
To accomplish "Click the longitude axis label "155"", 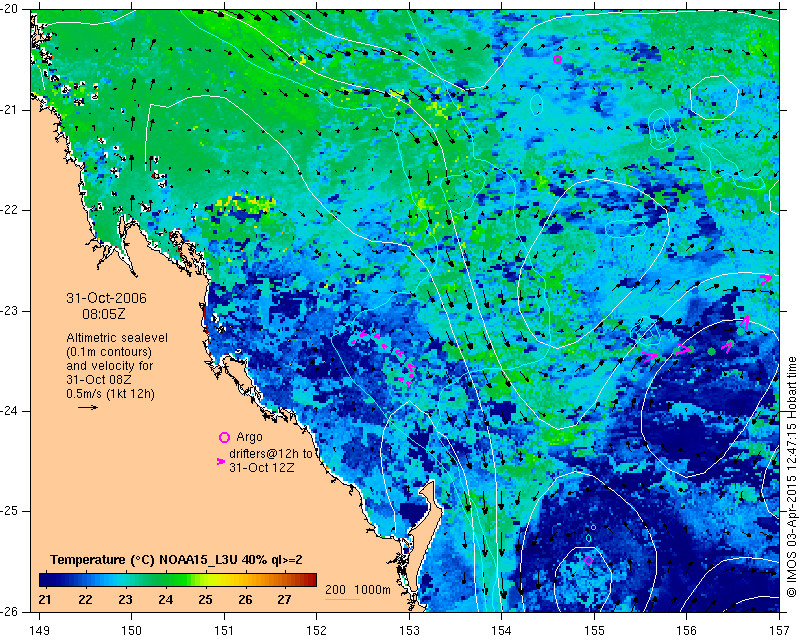I will 594,631.
